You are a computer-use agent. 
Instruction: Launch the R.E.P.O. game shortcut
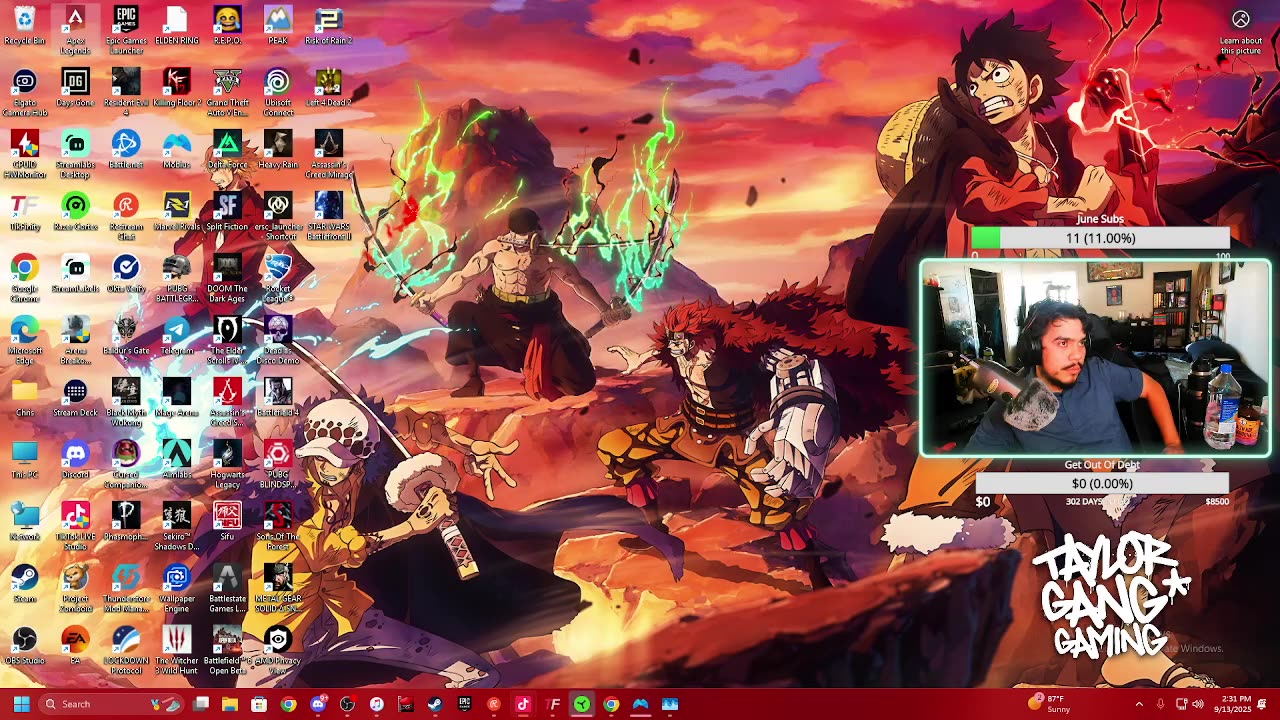pyautogui.click(x=227, y=27)
